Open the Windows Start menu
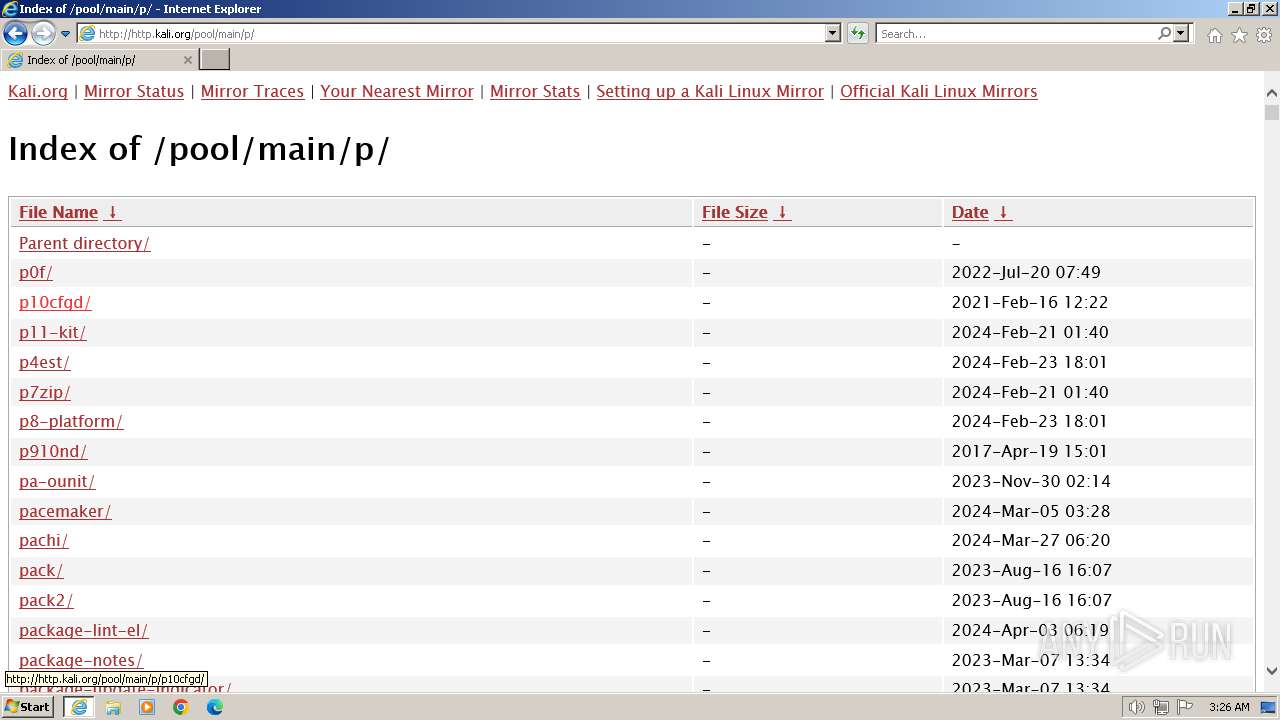1280x720 pixels. coord(28,707)
